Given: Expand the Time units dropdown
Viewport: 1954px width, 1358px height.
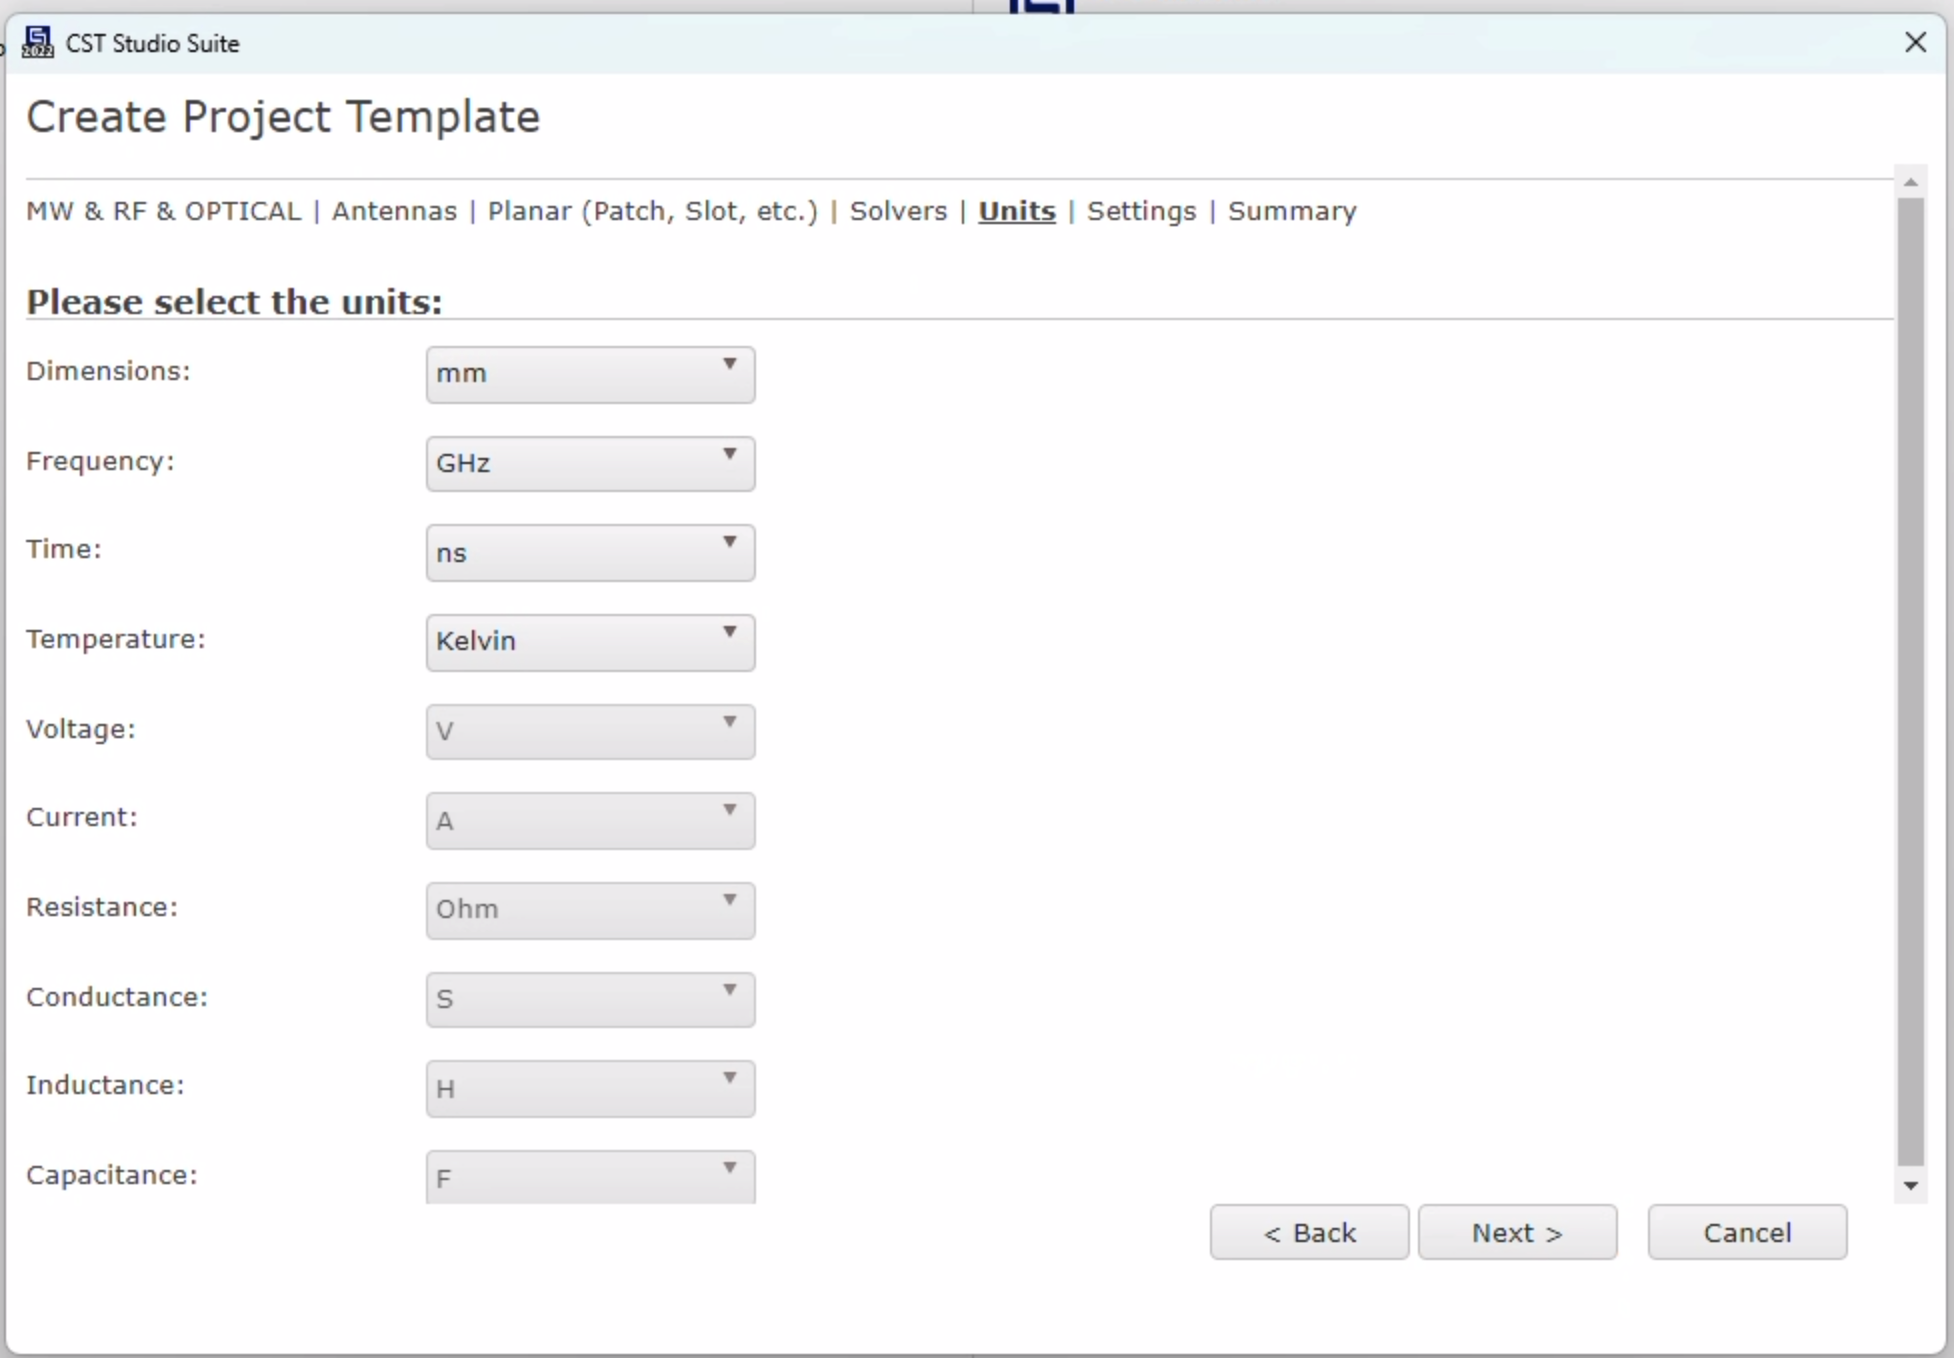Looking at the screenshot, I should point(590,553).
